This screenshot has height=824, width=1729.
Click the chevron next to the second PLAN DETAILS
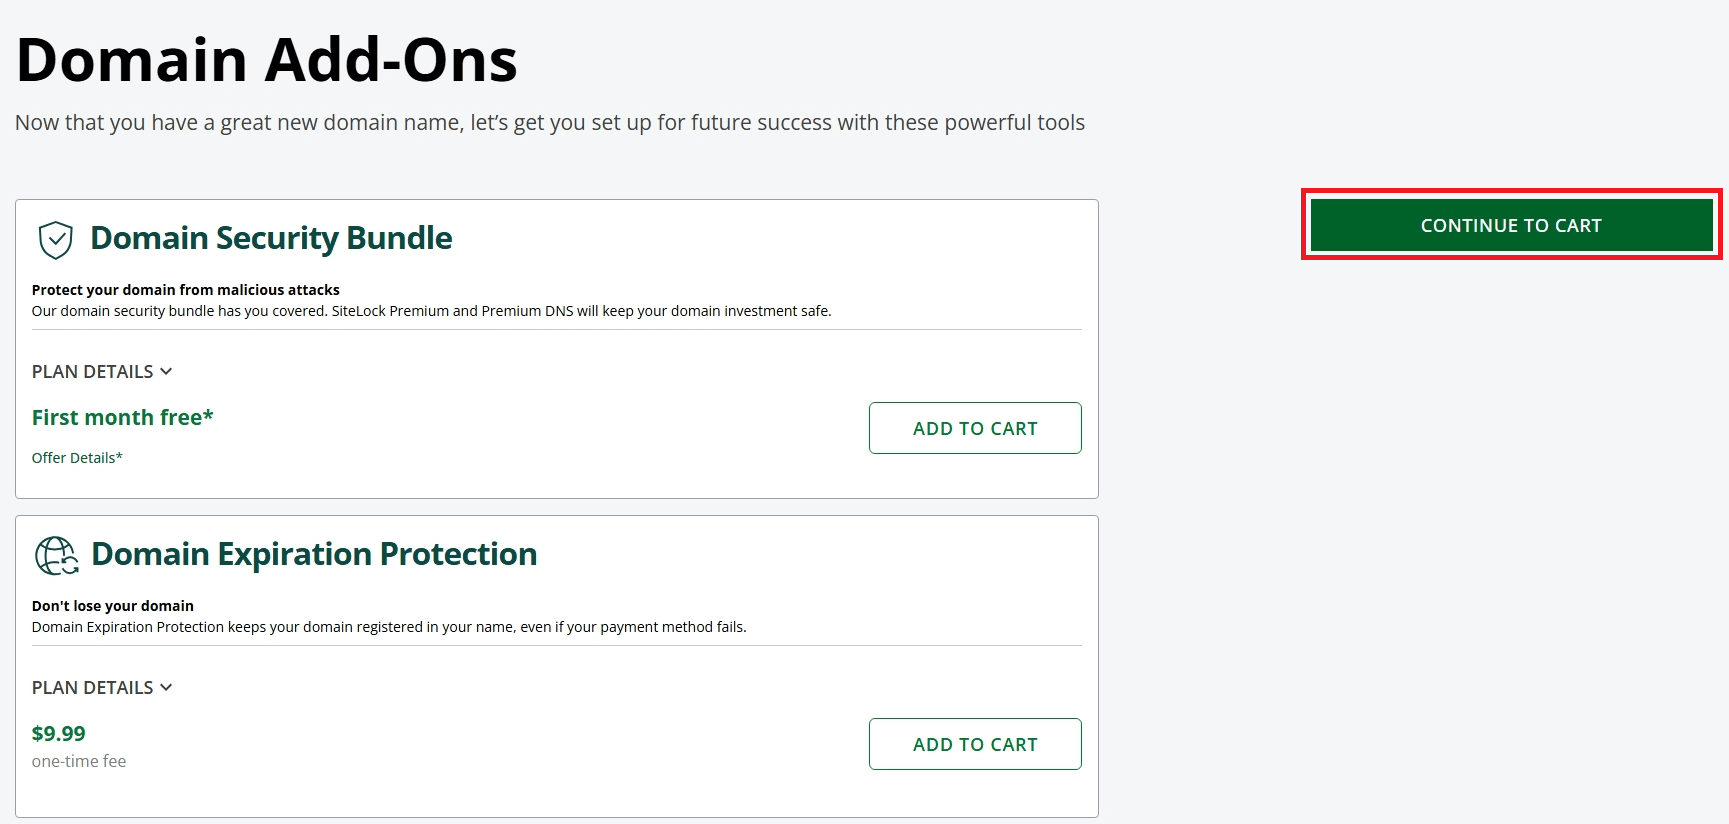166,687
